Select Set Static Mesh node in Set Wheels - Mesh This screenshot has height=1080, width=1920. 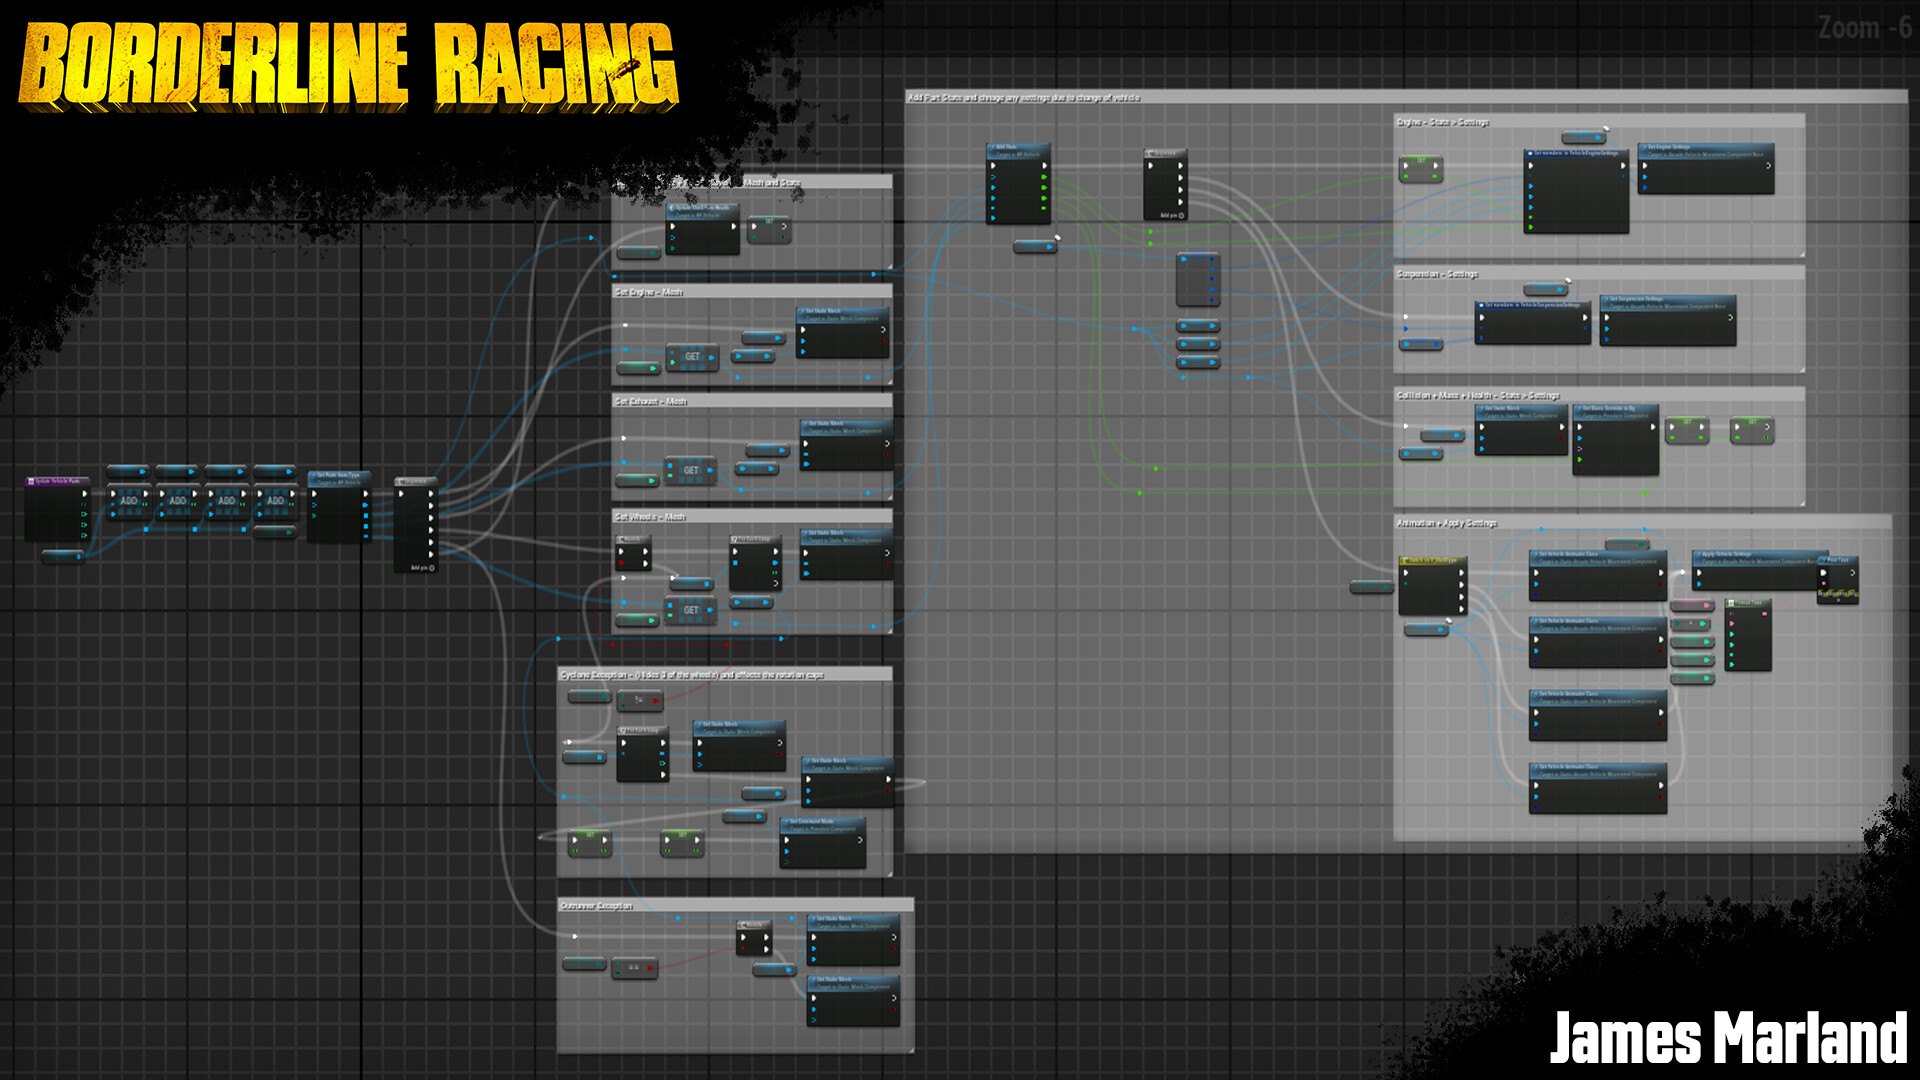click(846, 554)
